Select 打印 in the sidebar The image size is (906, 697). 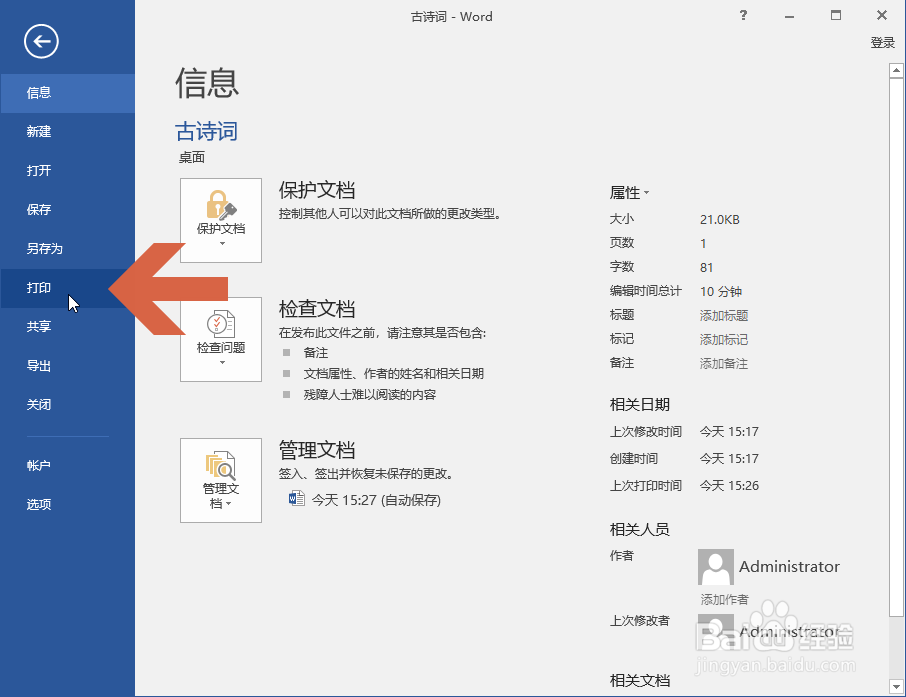pyautogui.click(x=38, y=287)
